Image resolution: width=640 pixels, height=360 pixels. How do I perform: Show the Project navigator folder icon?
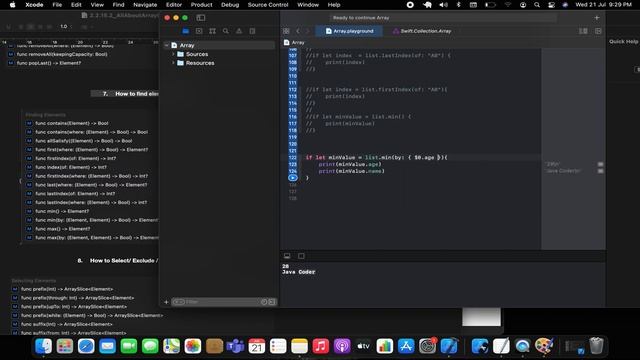pos(185,31)
